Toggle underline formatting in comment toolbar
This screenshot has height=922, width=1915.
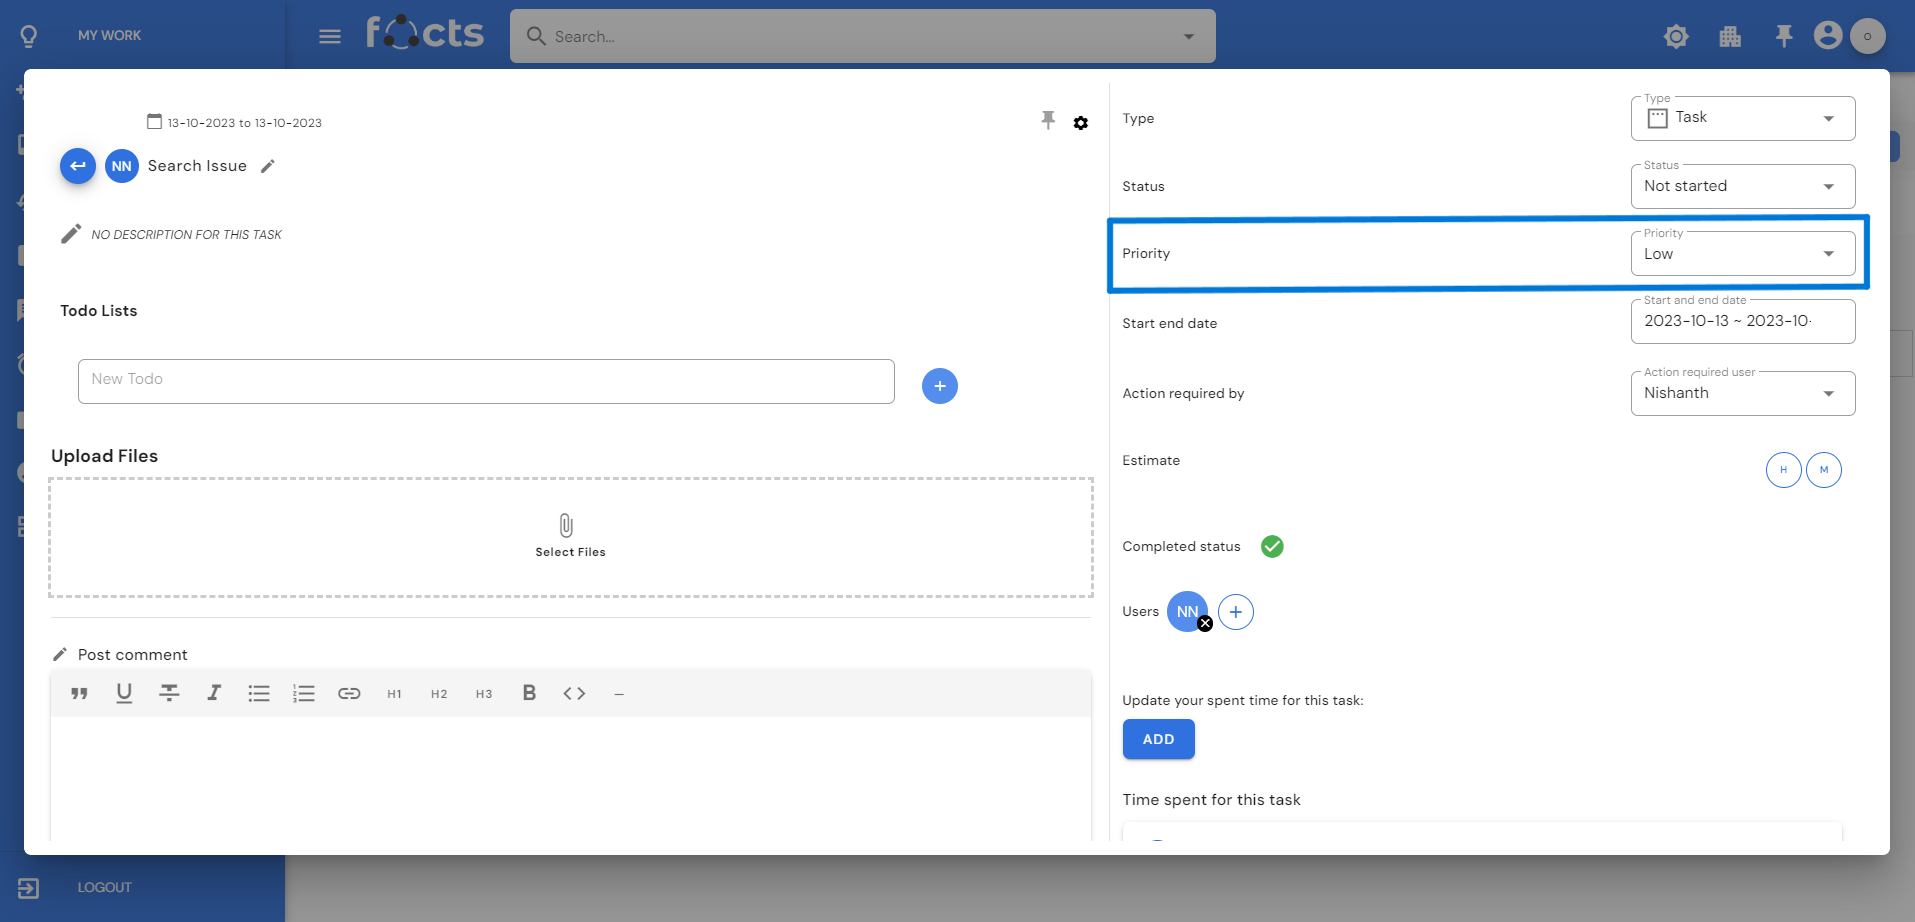pos(124,693)
